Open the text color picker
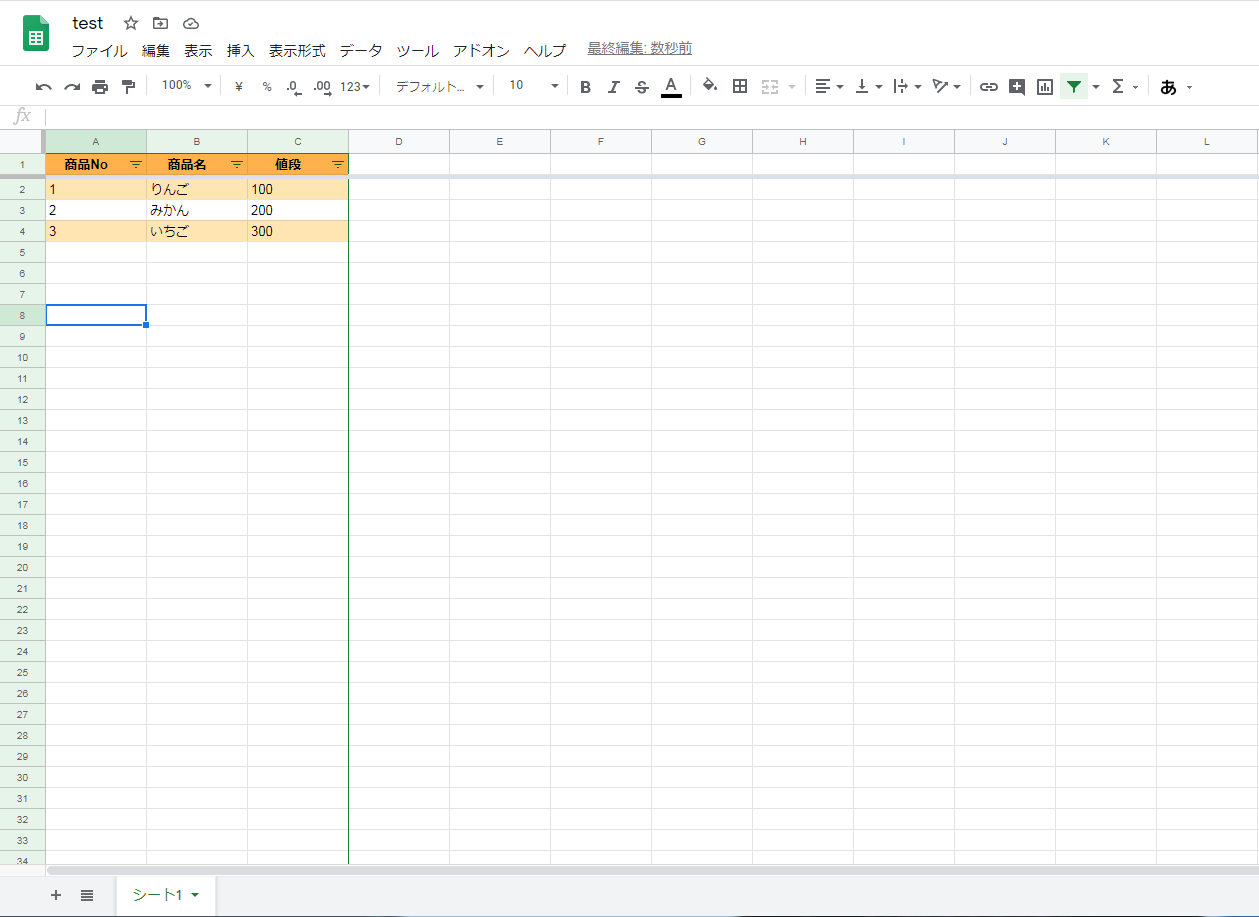Image resolution: width=1259 pixels, height=917 pixels. [x=671, y=86]
